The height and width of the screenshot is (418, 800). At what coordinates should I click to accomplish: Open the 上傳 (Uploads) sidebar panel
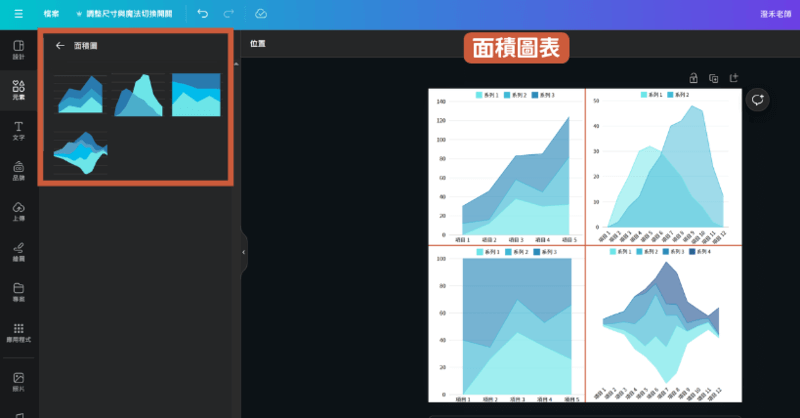click(x=18, y=211)
